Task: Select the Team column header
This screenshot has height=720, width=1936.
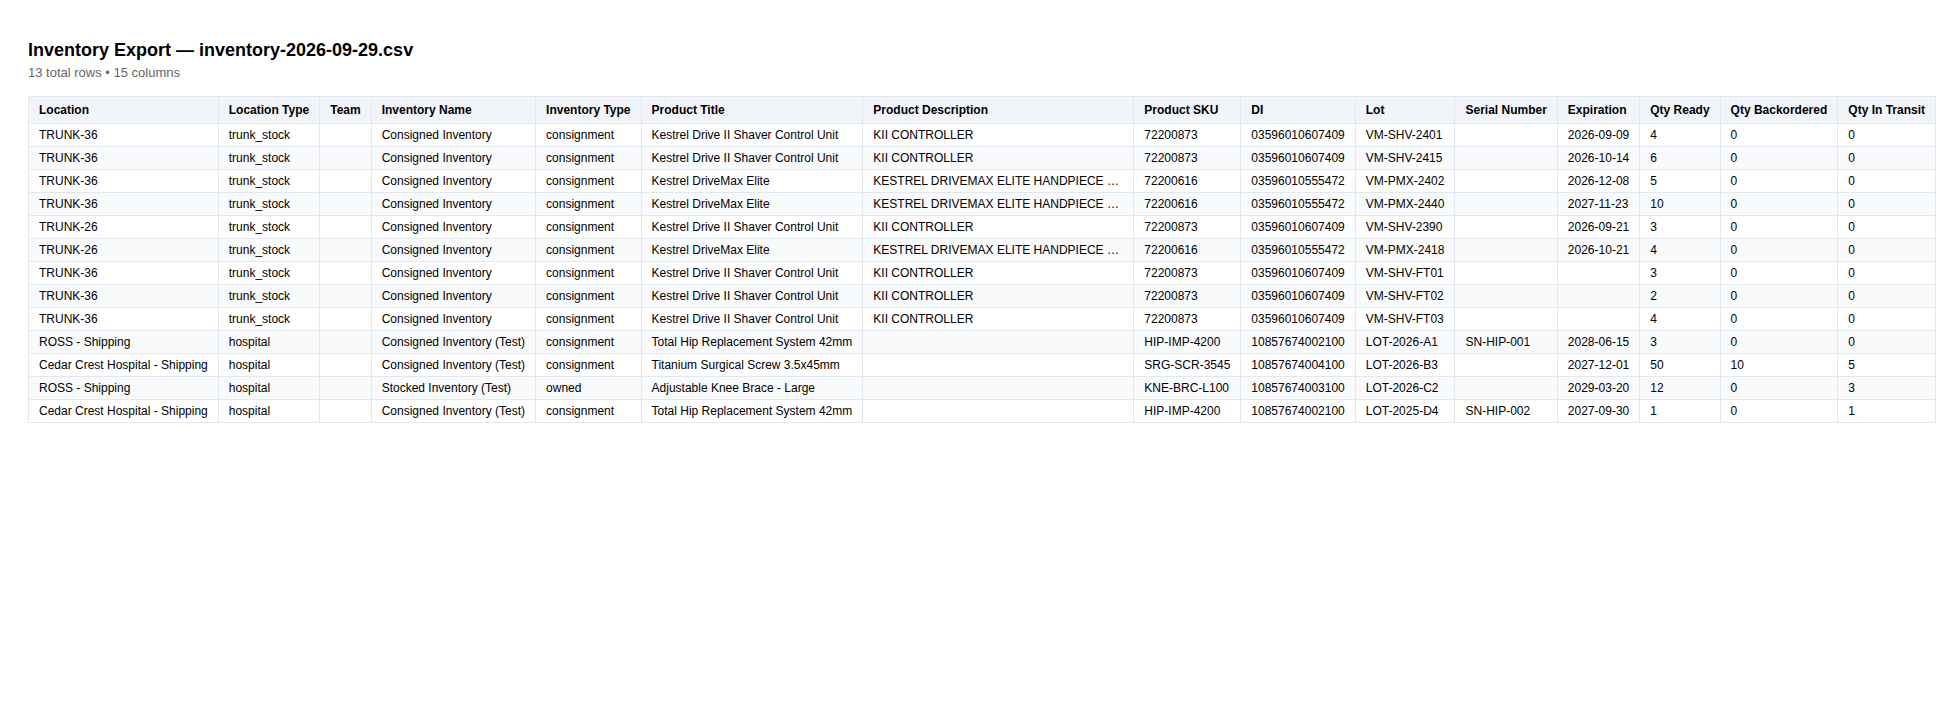Action: click(345, 110)
